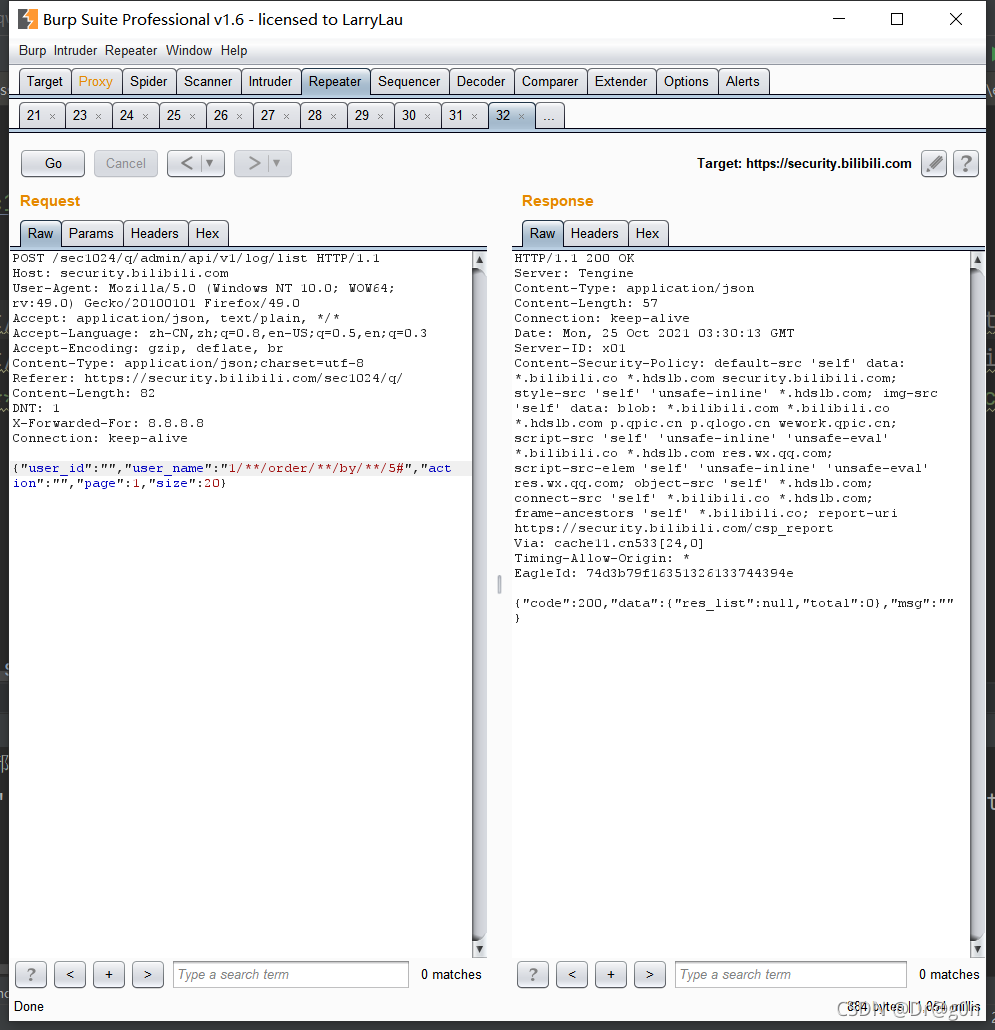Screen dimensions: 995x1030
Task: Go to previous match in response search
Action: pos(572,974)
